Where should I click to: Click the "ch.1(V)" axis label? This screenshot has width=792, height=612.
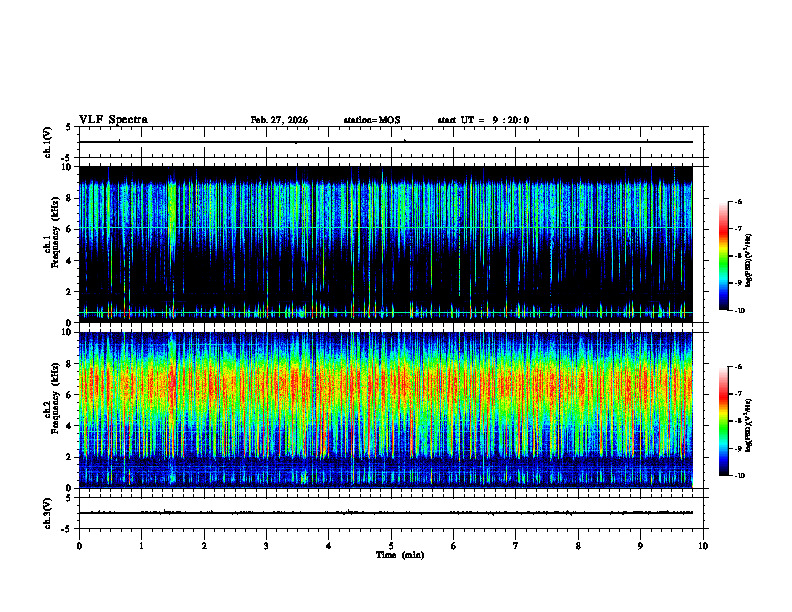47,142
